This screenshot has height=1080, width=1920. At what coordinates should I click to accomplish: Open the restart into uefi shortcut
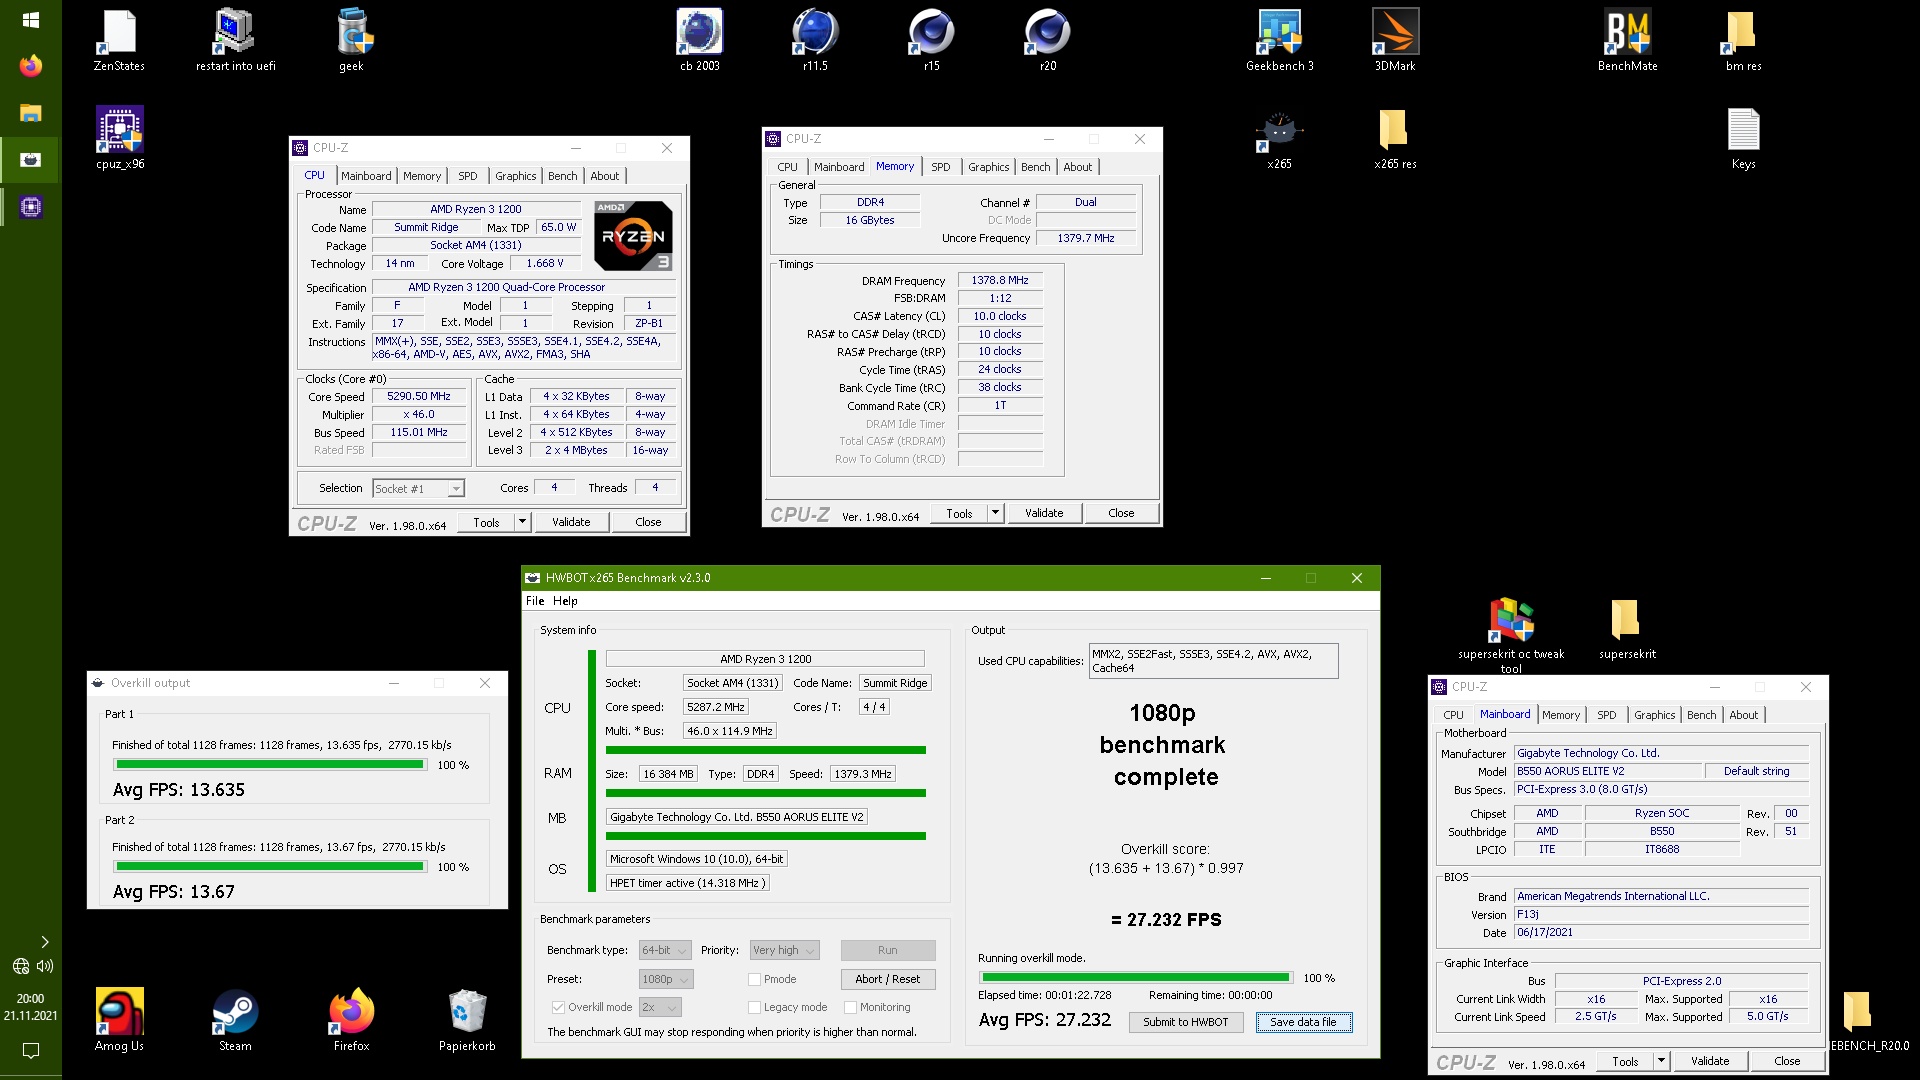point(235,41)
